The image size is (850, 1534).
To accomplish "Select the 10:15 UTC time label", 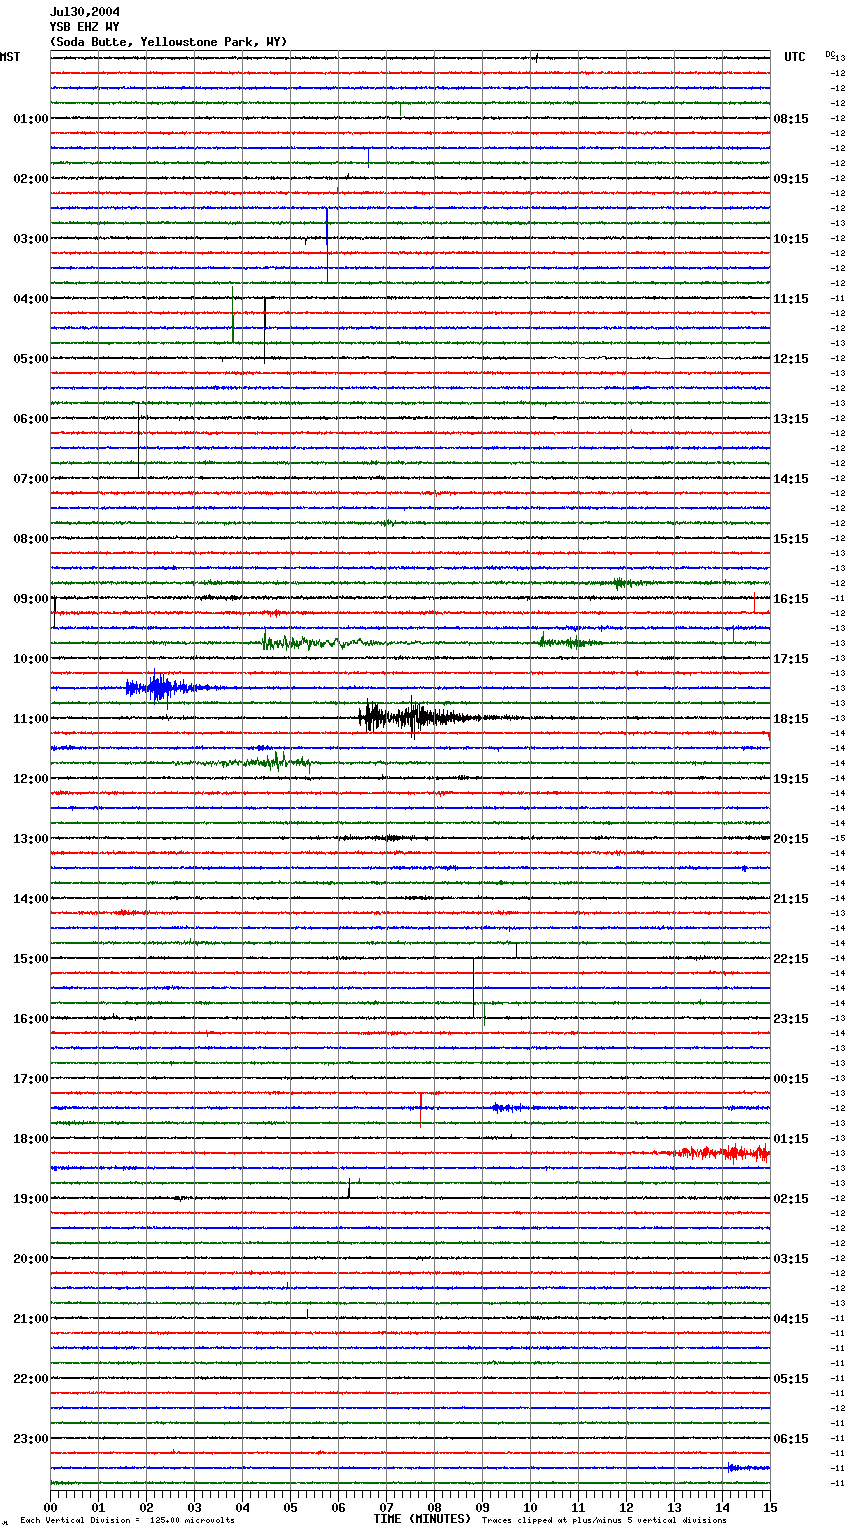I will pos(791,239).
